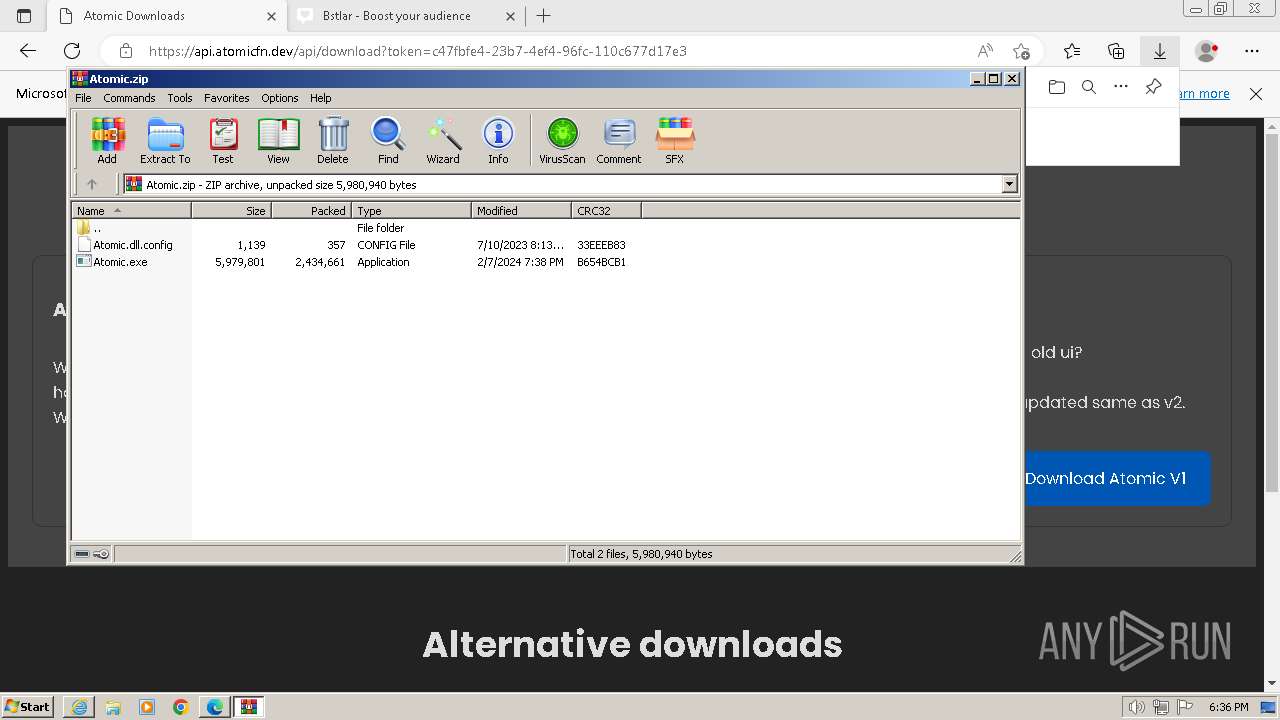The width and height of the screenshot is (1280, 720).
Task: Open the Find tool
Action: click(x=388, y=140)
